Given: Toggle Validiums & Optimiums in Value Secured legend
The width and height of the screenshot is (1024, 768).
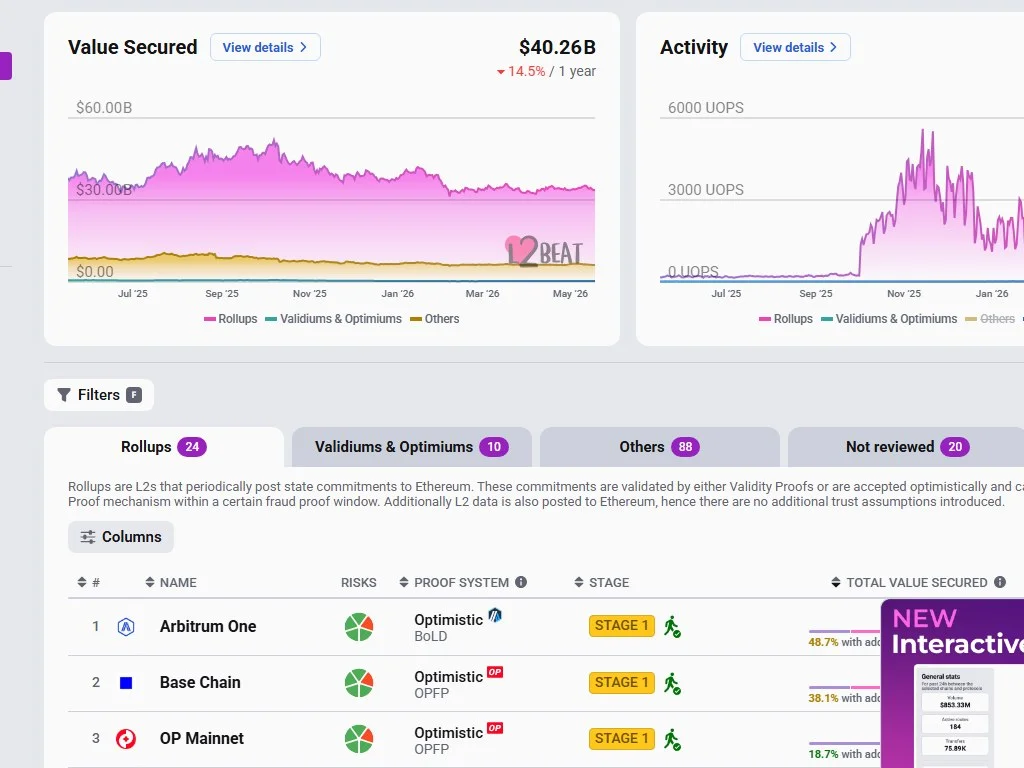Looking at the screenshot, I should click(x=334, y=319).
